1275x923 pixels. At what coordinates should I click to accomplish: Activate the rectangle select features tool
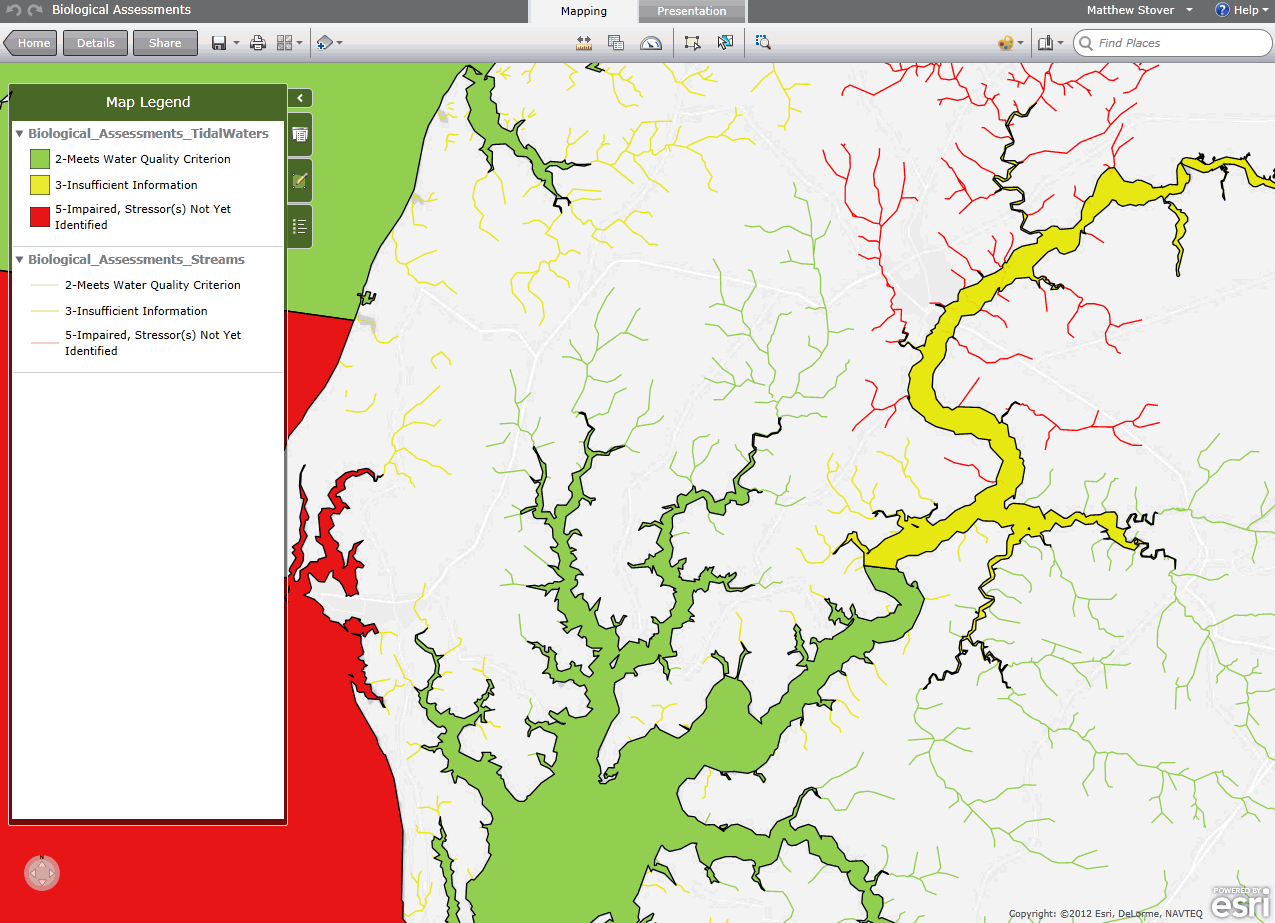click(x=691, y=43)
